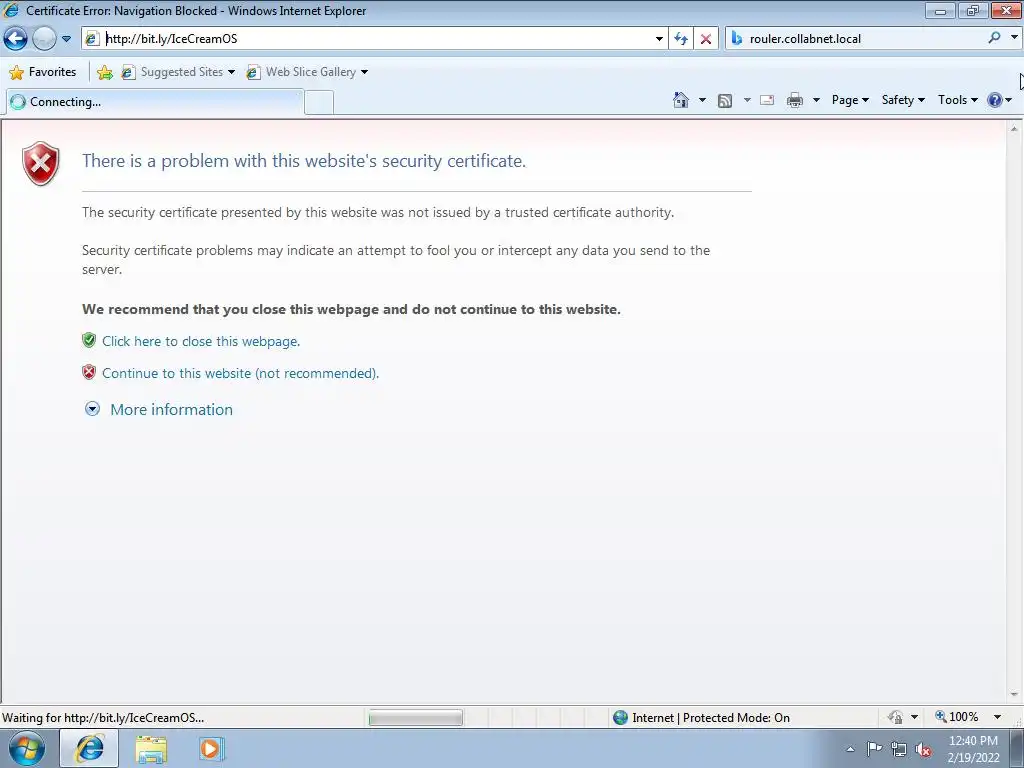Click the Home icon in command bar
The width and height of the screenshot is (1024, 768).
(x=680, y=100)
